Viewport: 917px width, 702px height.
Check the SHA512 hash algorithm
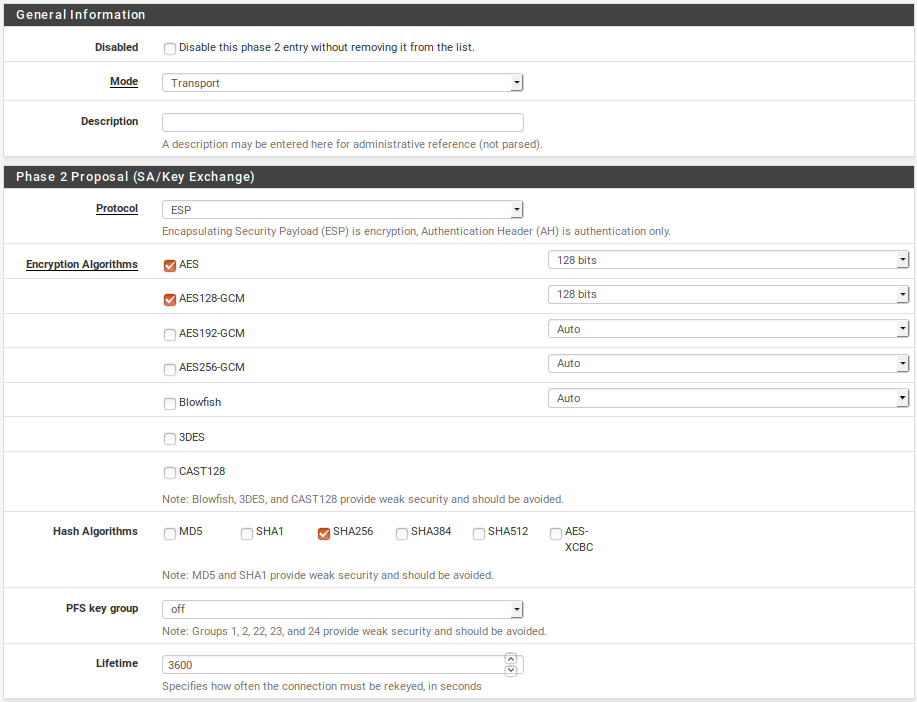coord(478,533)
